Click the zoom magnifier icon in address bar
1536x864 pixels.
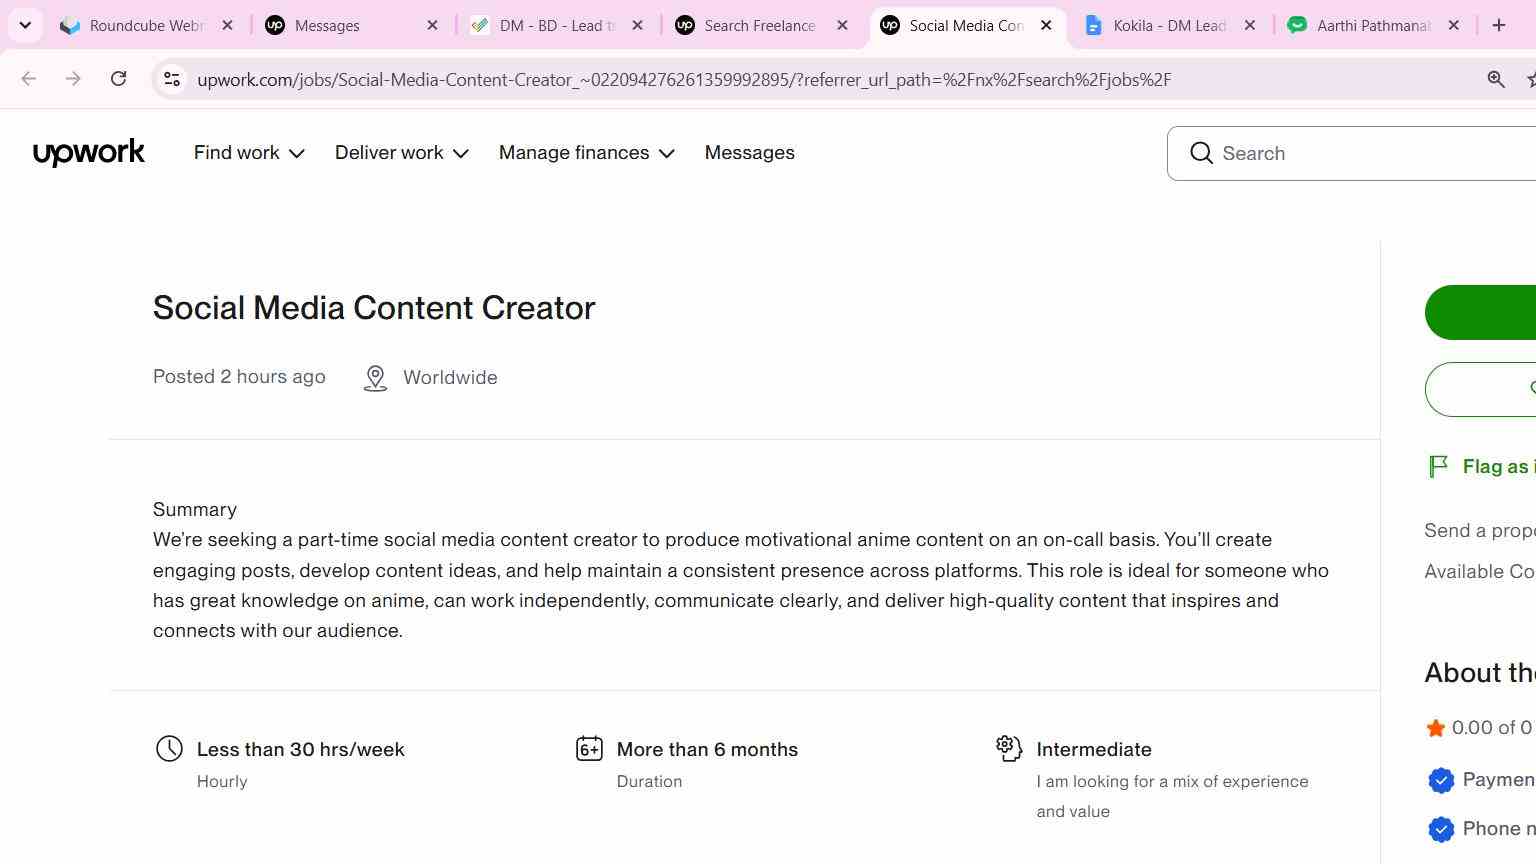(x=1496, y=79)
